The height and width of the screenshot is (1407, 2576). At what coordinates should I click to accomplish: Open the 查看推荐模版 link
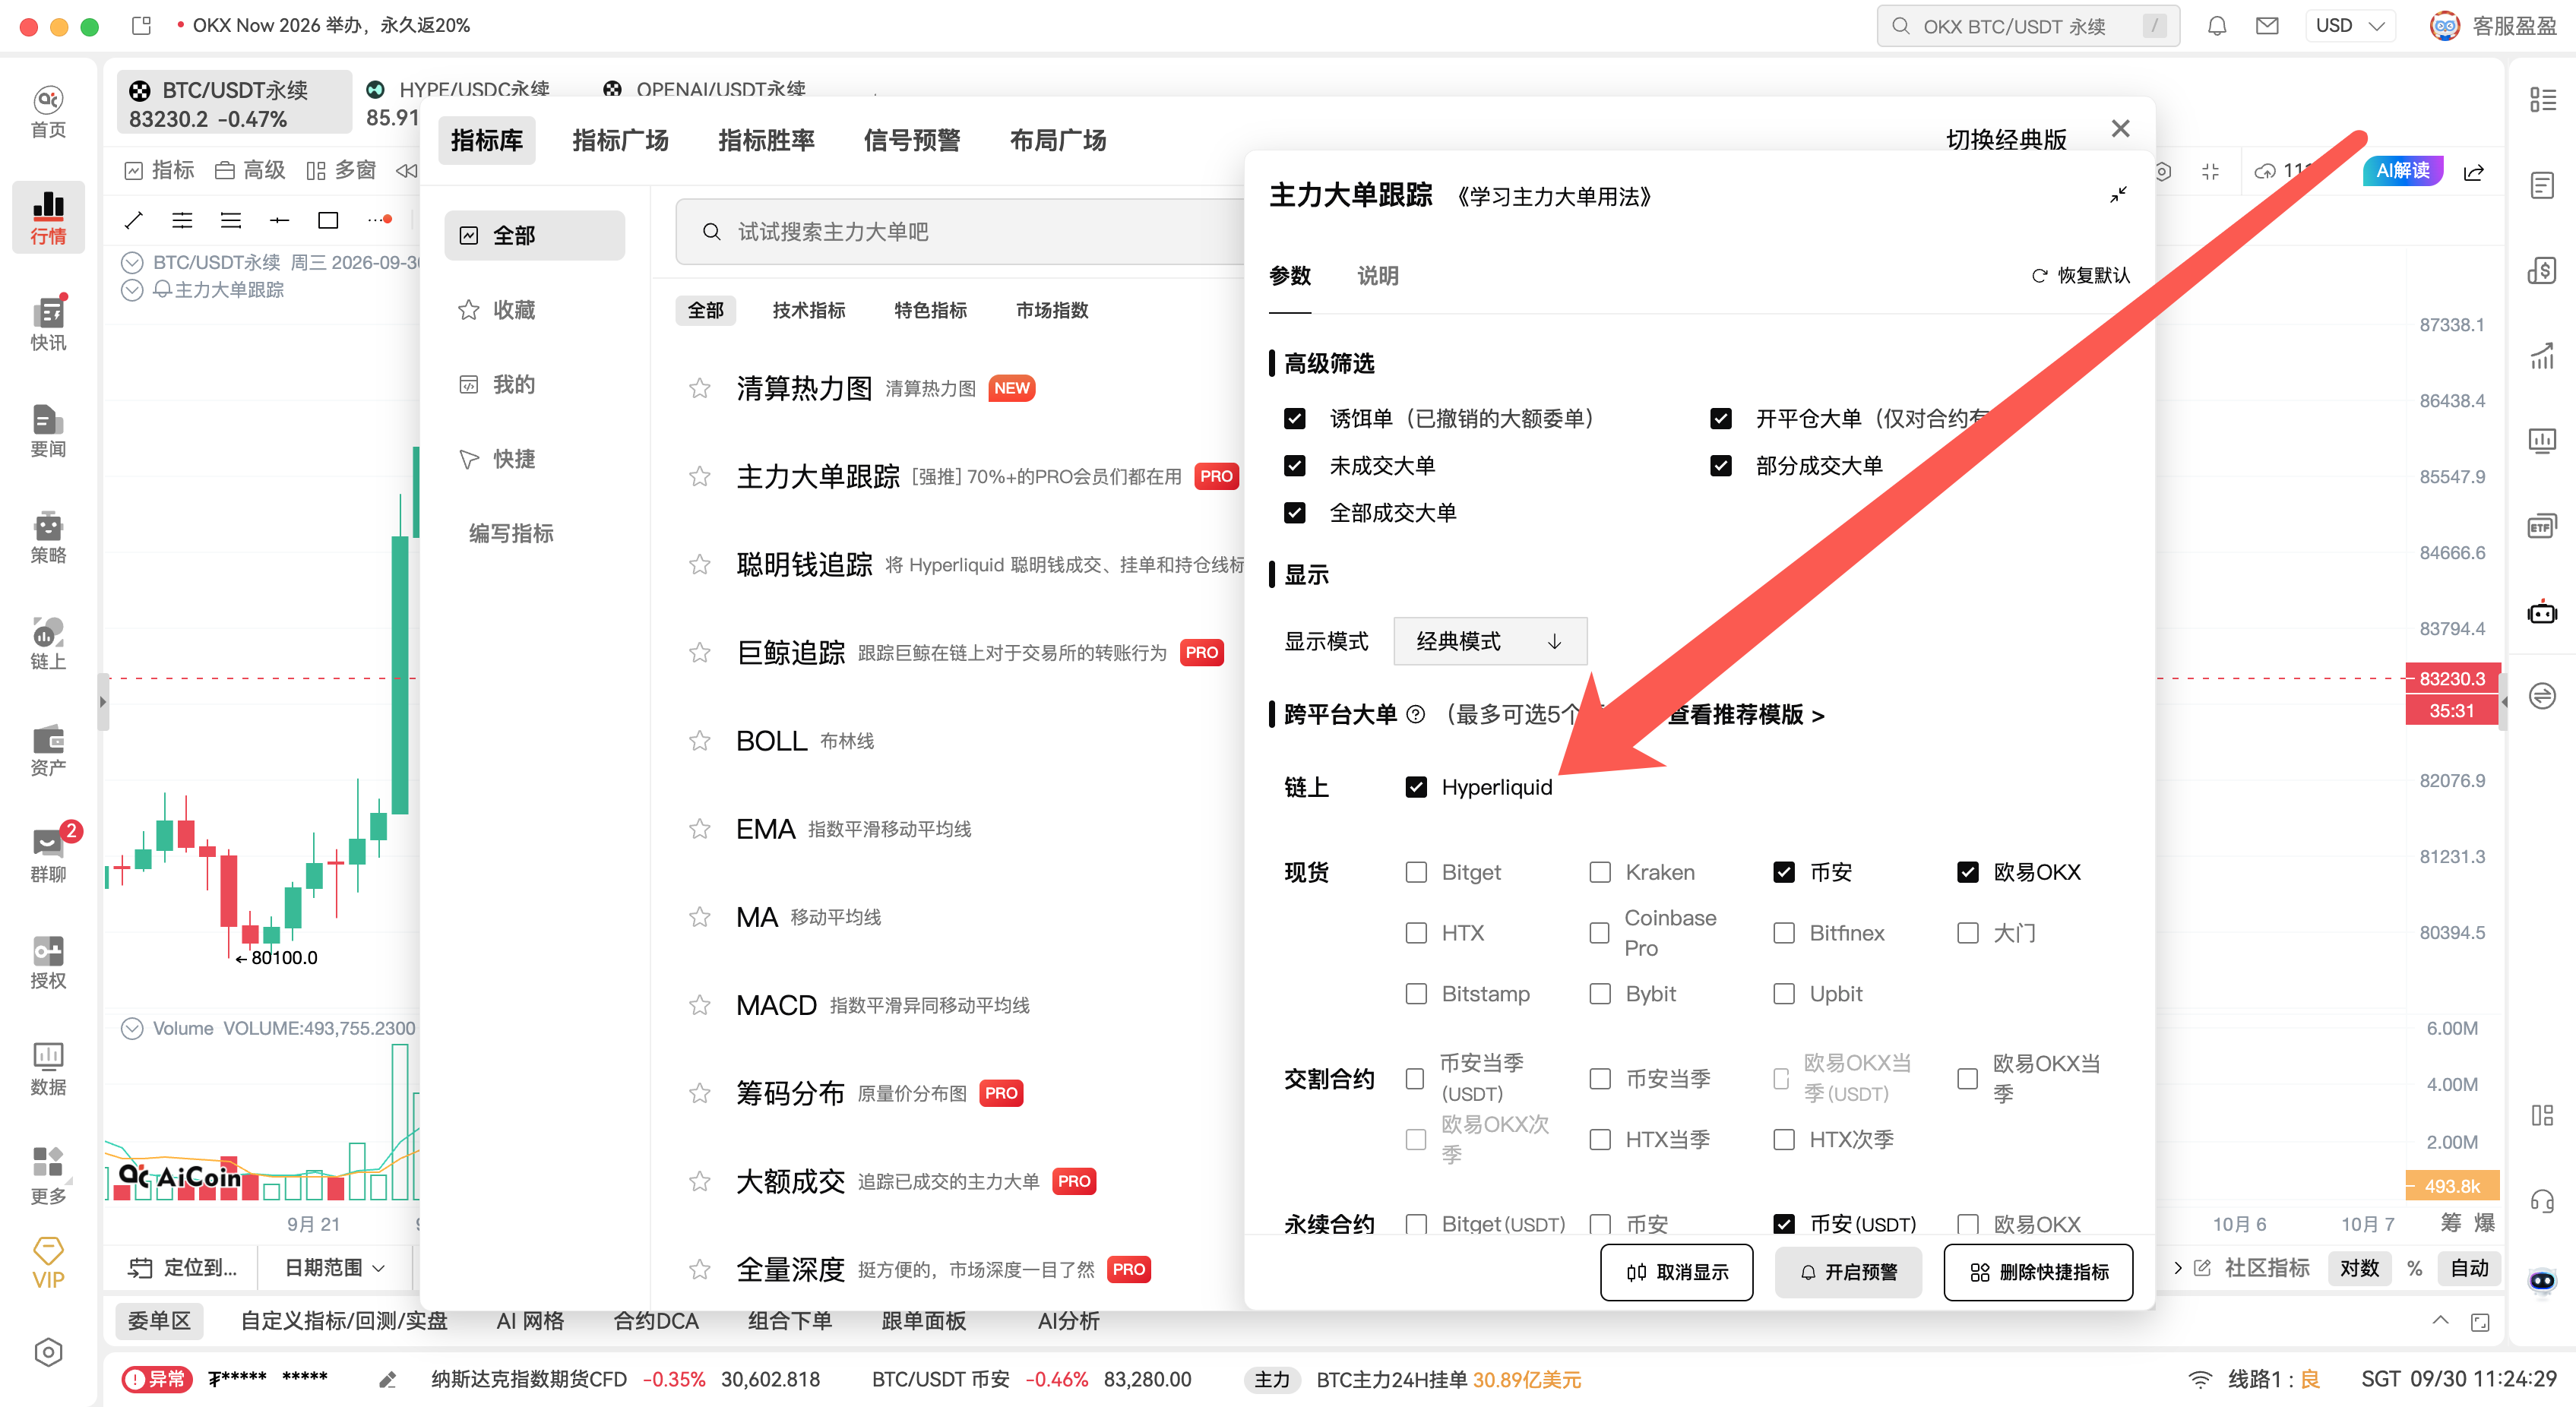(x=1745, y=714)
